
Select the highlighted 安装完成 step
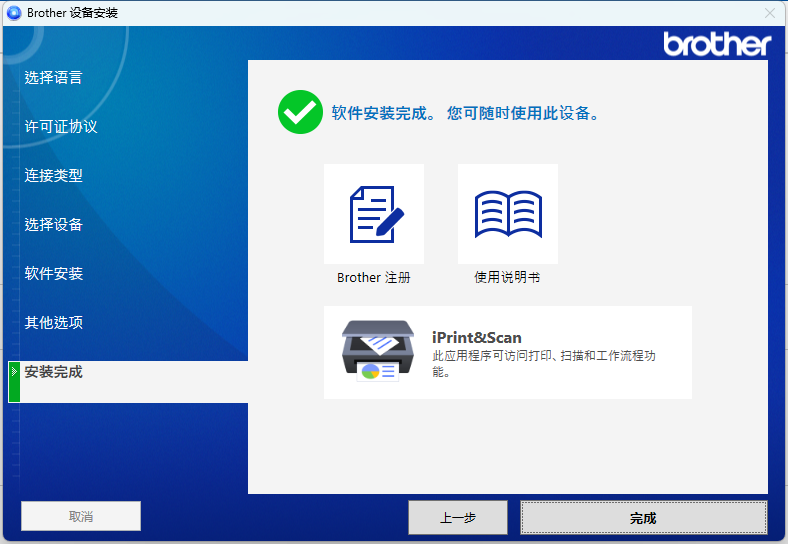(128, 382)
